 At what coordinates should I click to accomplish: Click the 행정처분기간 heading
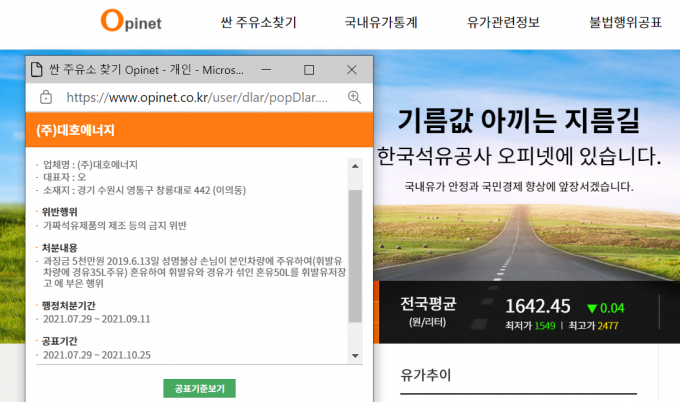[69, 306]
